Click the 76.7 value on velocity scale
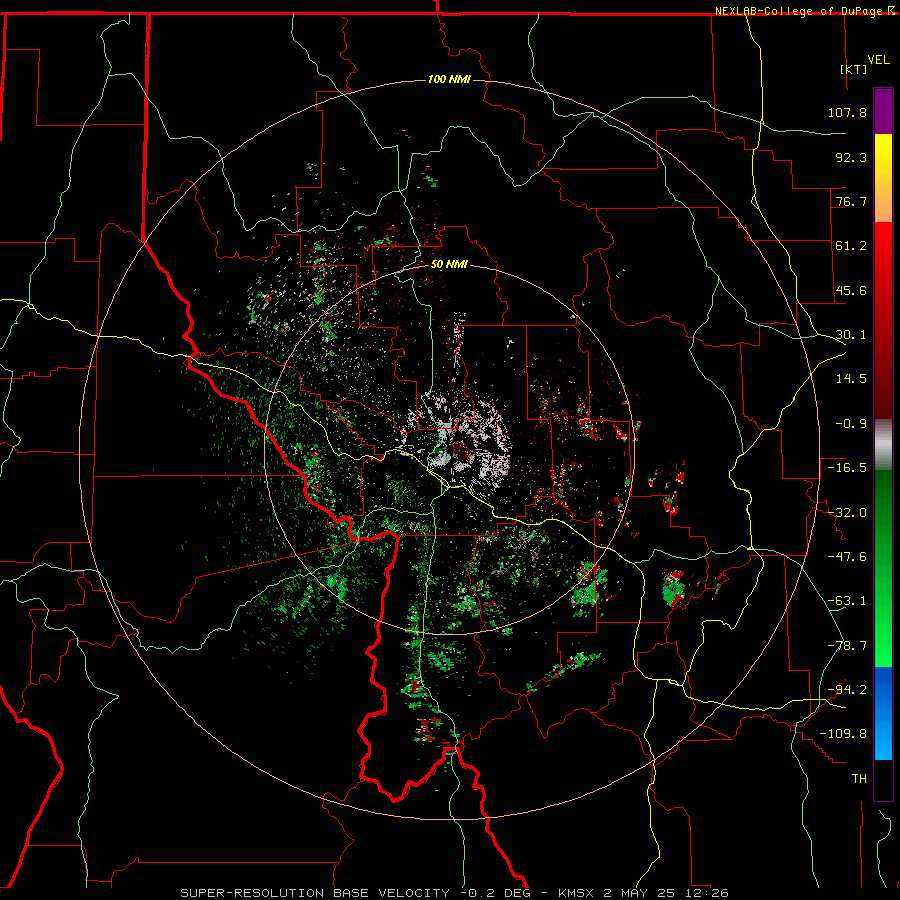The width and height of the screenshot is (900, 900). tap(851, 201)
